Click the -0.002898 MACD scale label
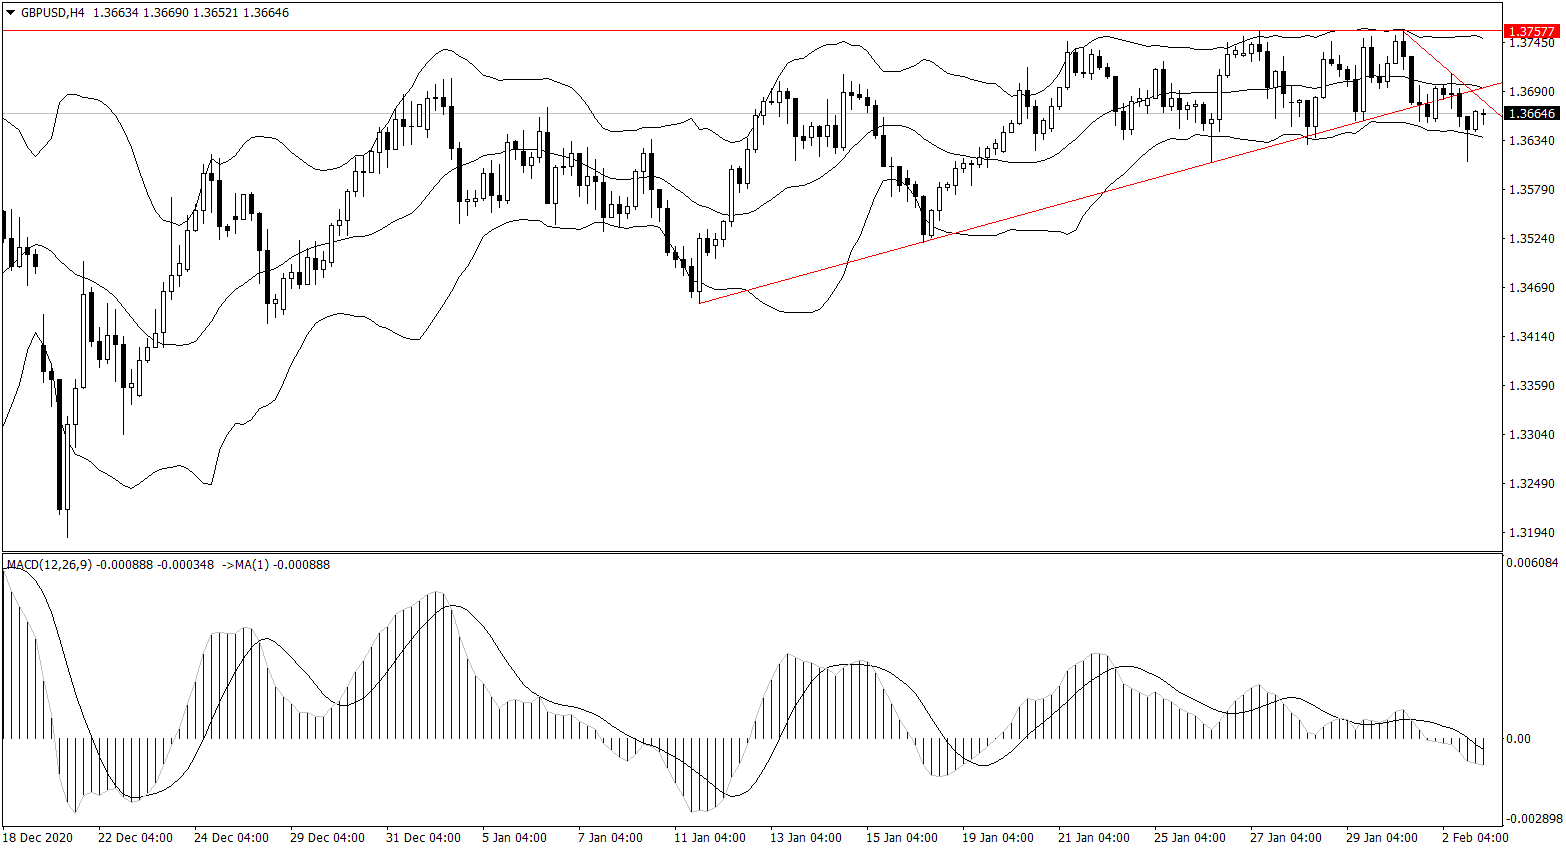The image size is (1566, 850). 1532,818
